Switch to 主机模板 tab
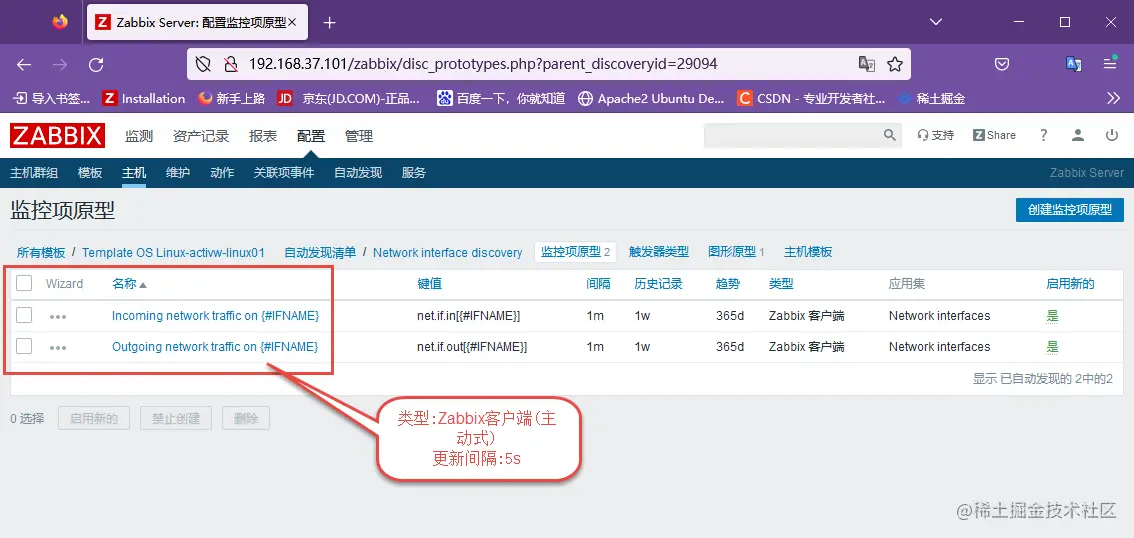This screenshot has width=1134, height=538. (809, 252)
